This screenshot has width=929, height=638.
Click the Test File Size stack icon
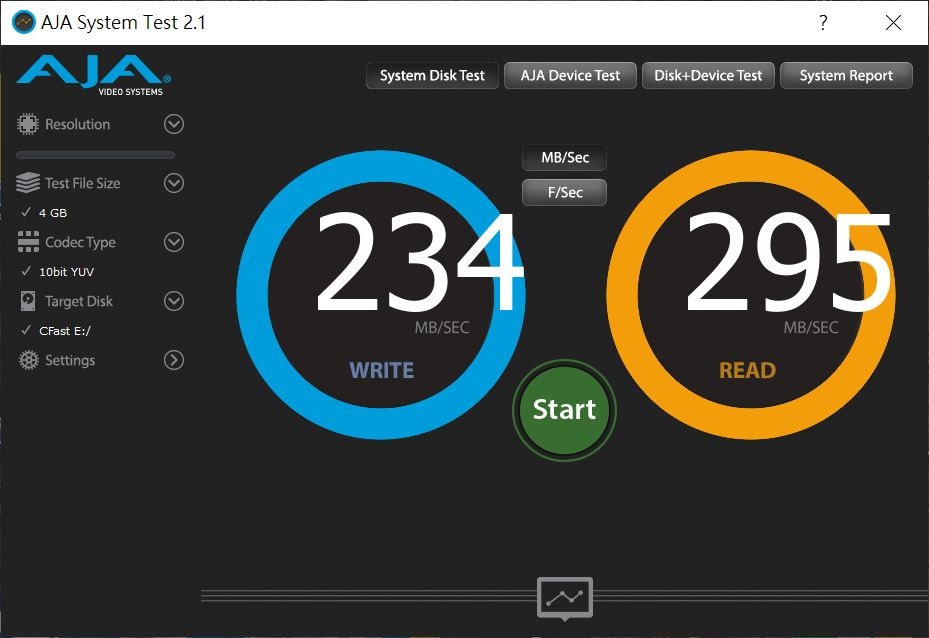click(x=28, y=183)
